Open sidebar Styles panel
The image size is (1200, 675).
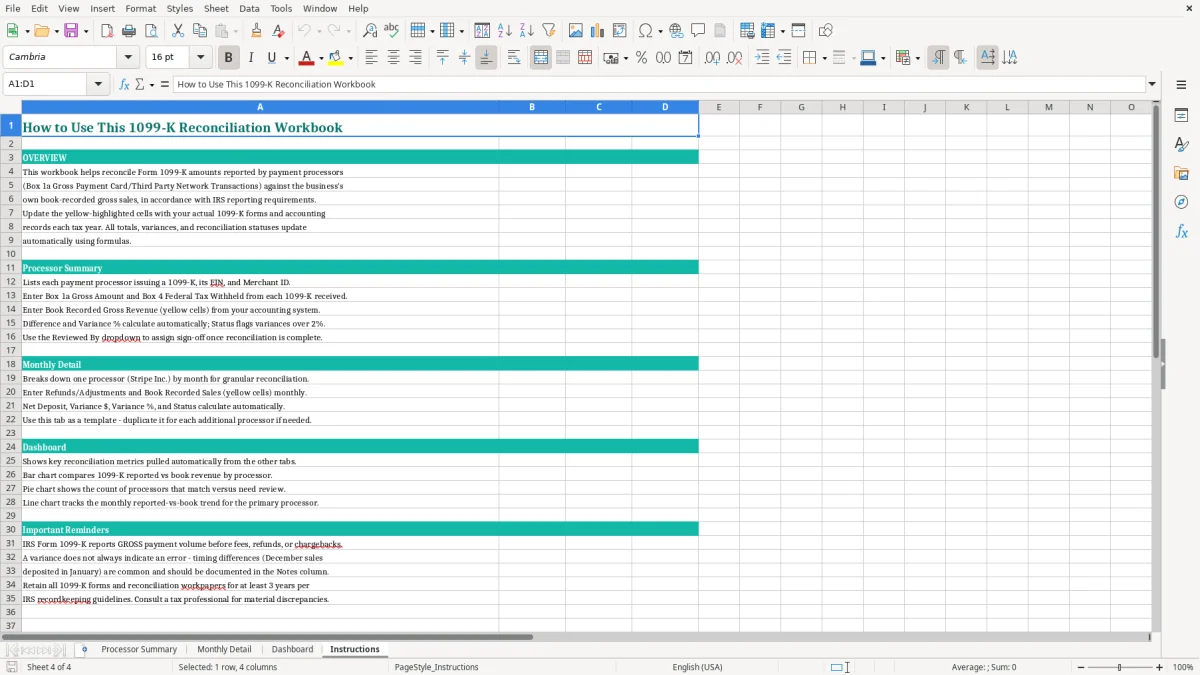[1181, 145]
